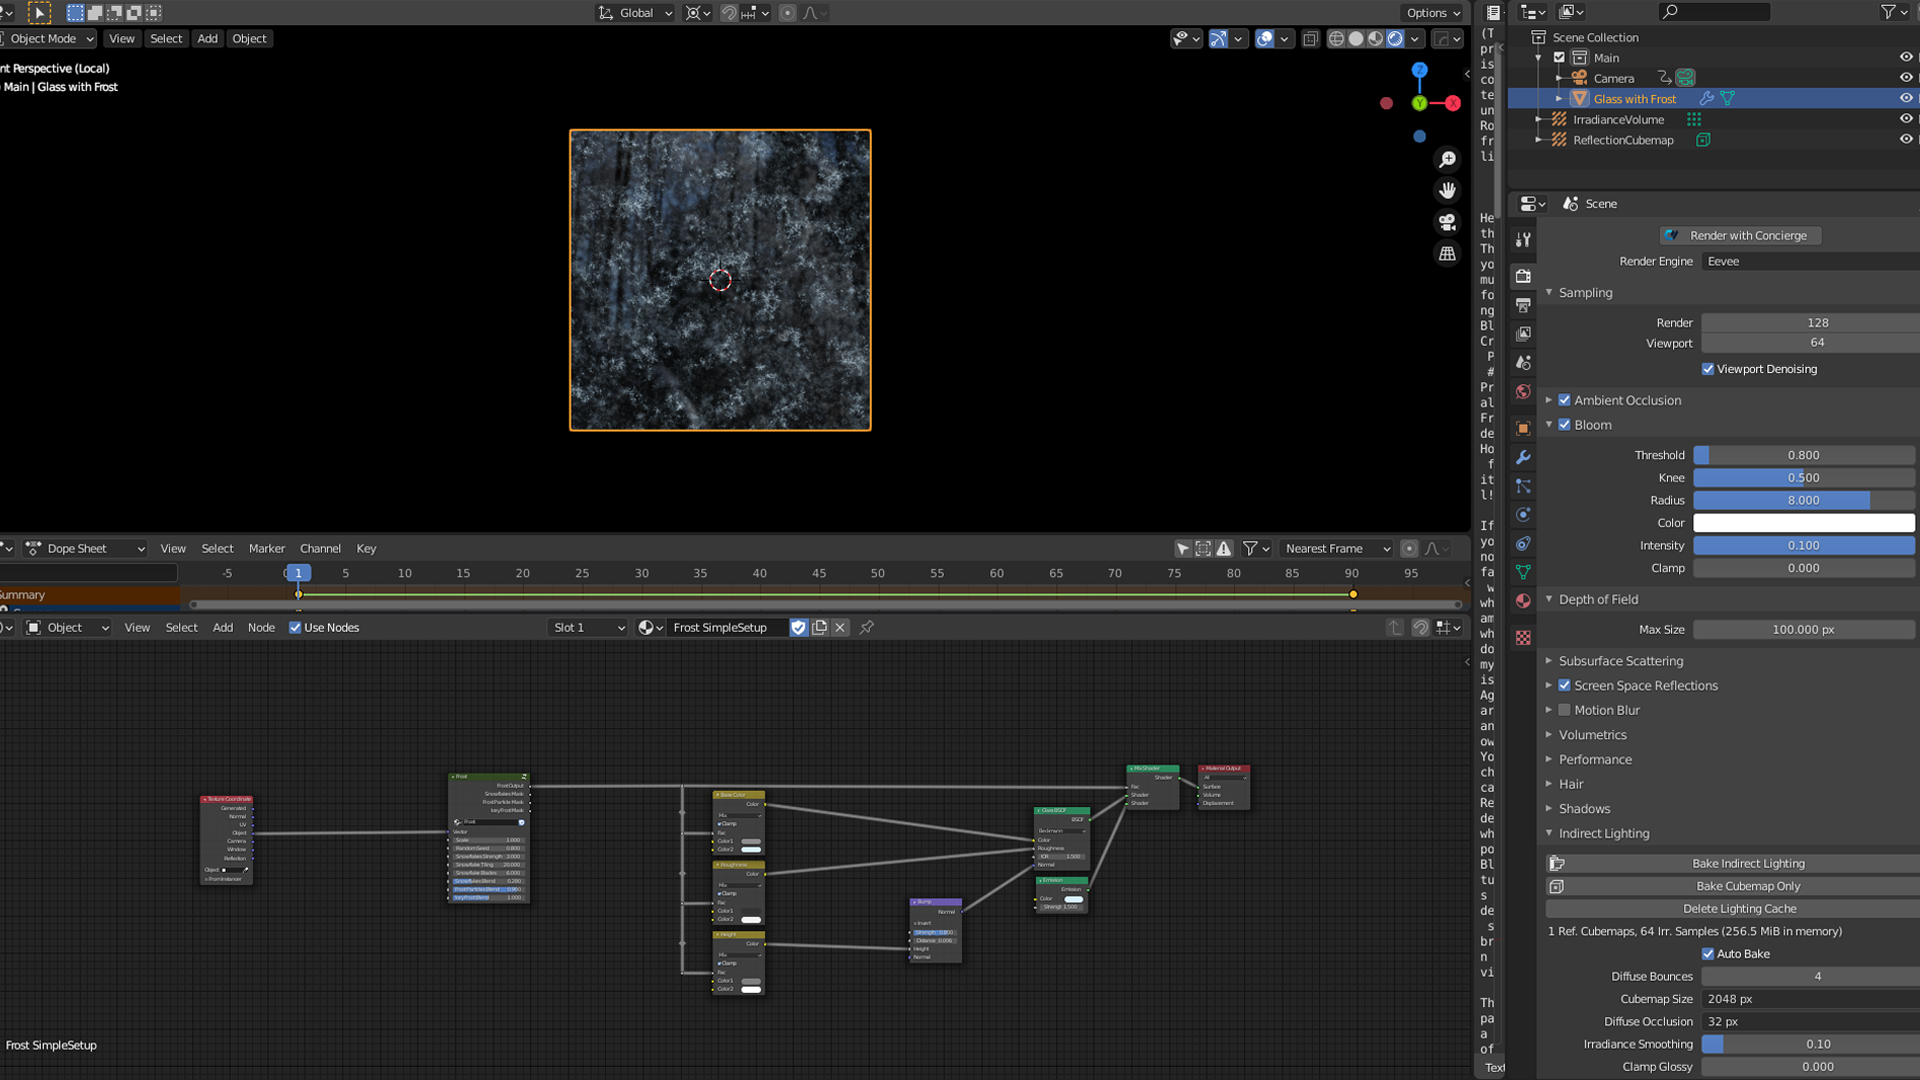This screenshot has width=1920, height=1080.
Task: Disable the Bloom checkbox
Action: (x=1565, y=424)
